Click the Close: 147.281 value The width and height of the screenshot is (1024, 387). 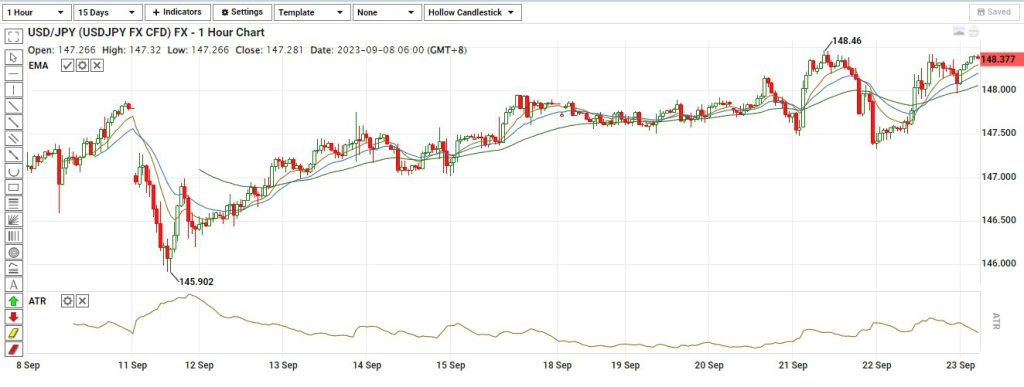tap(271, 50)
